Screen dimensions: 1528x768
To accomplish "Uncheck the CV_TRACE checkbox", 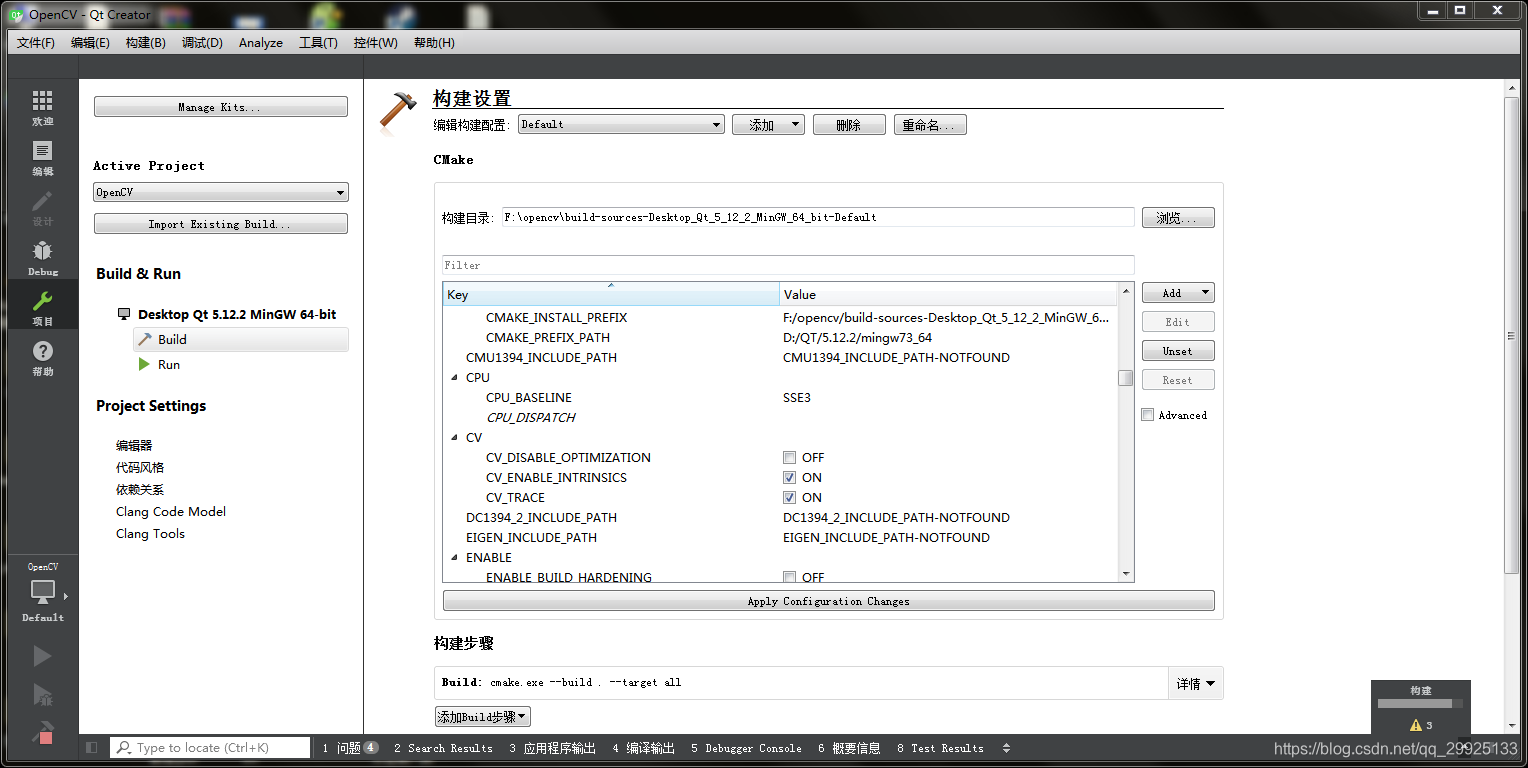I will click(x=790, y=497).
